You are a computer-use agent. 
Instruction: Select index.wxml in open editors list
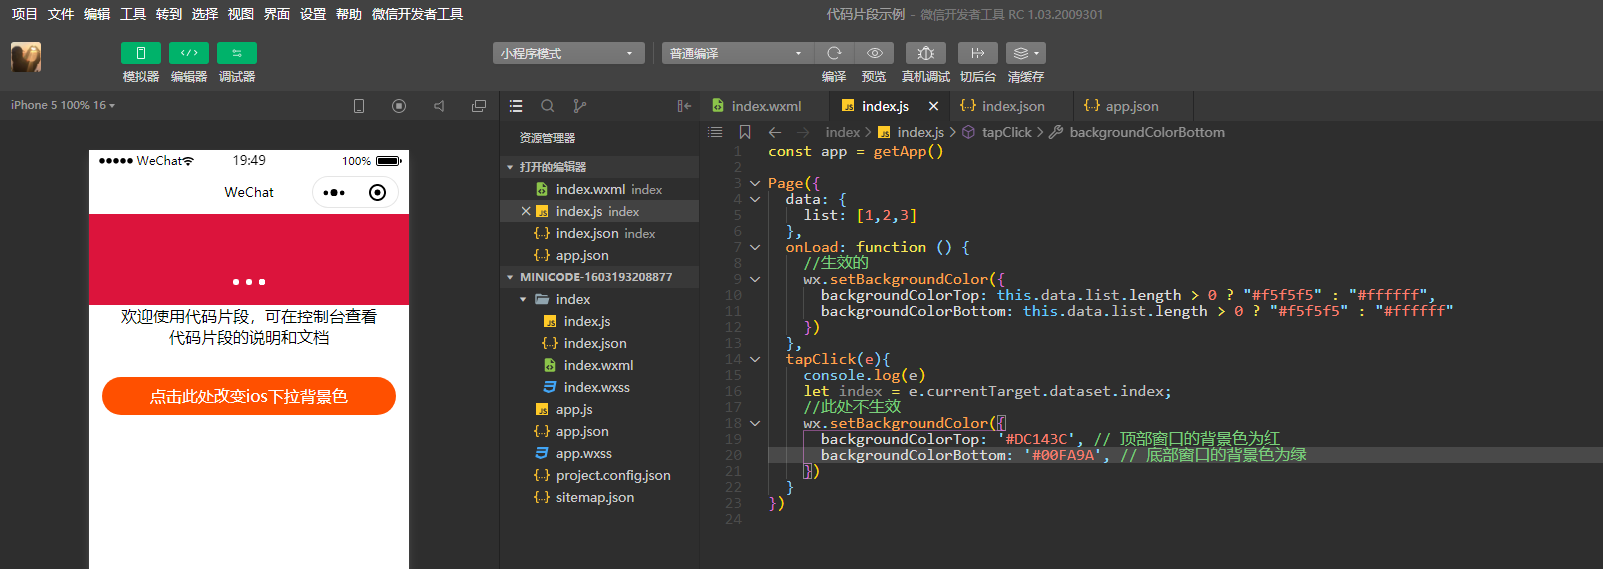600,189
